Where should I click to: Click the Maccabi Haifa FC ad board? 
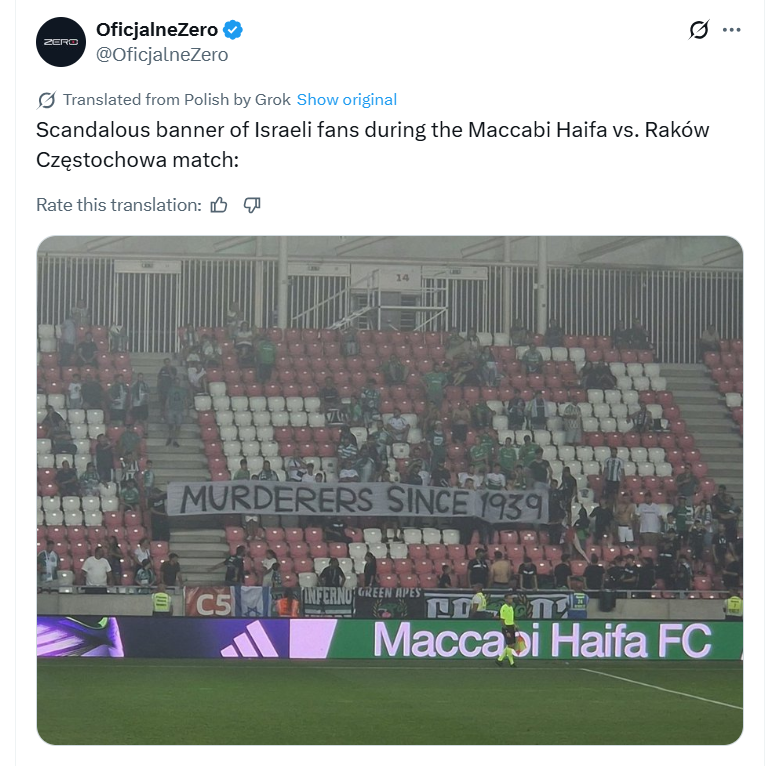tap(542, 641)
